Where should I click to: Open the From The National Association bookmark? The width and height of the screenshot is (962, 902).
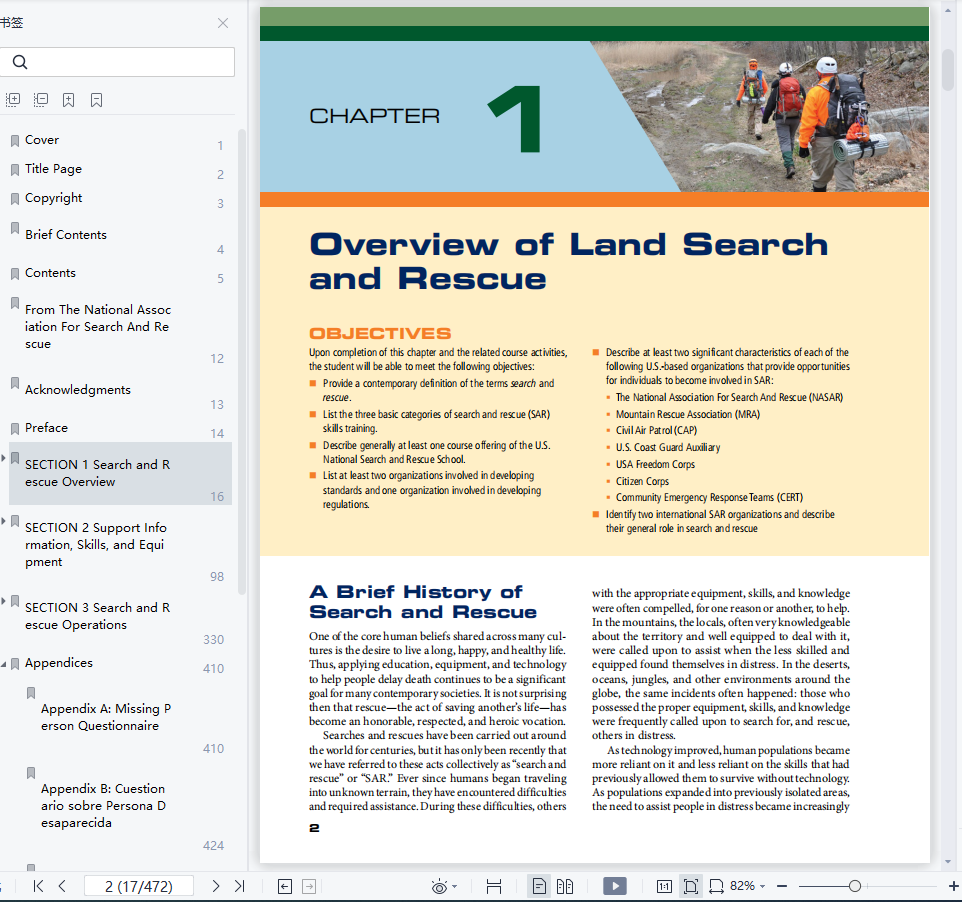98,326
